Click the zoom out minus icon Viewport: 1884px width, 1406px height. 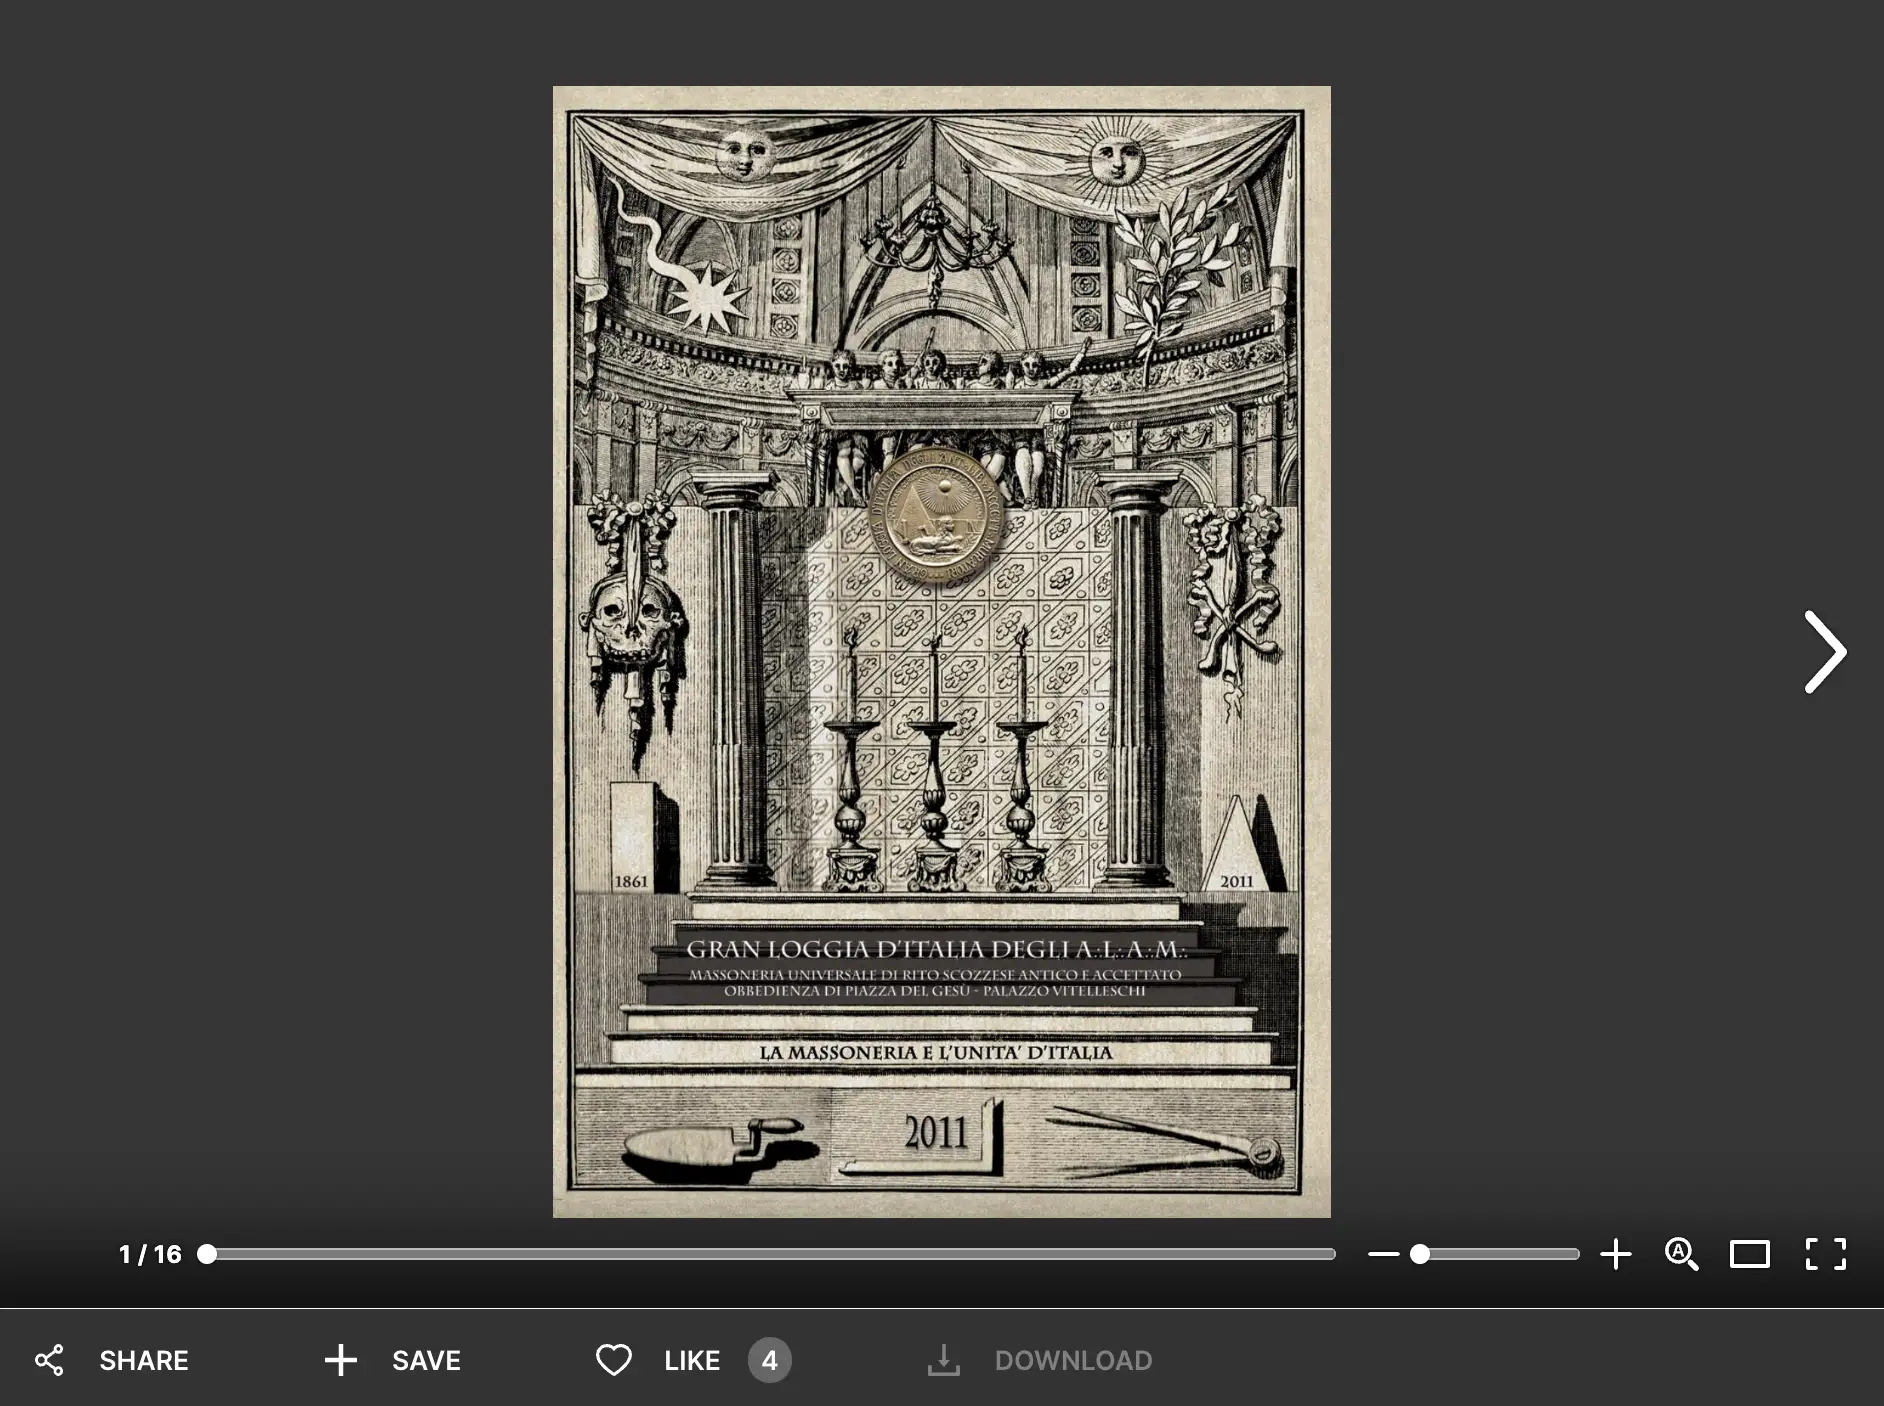pos(1383,1254)
